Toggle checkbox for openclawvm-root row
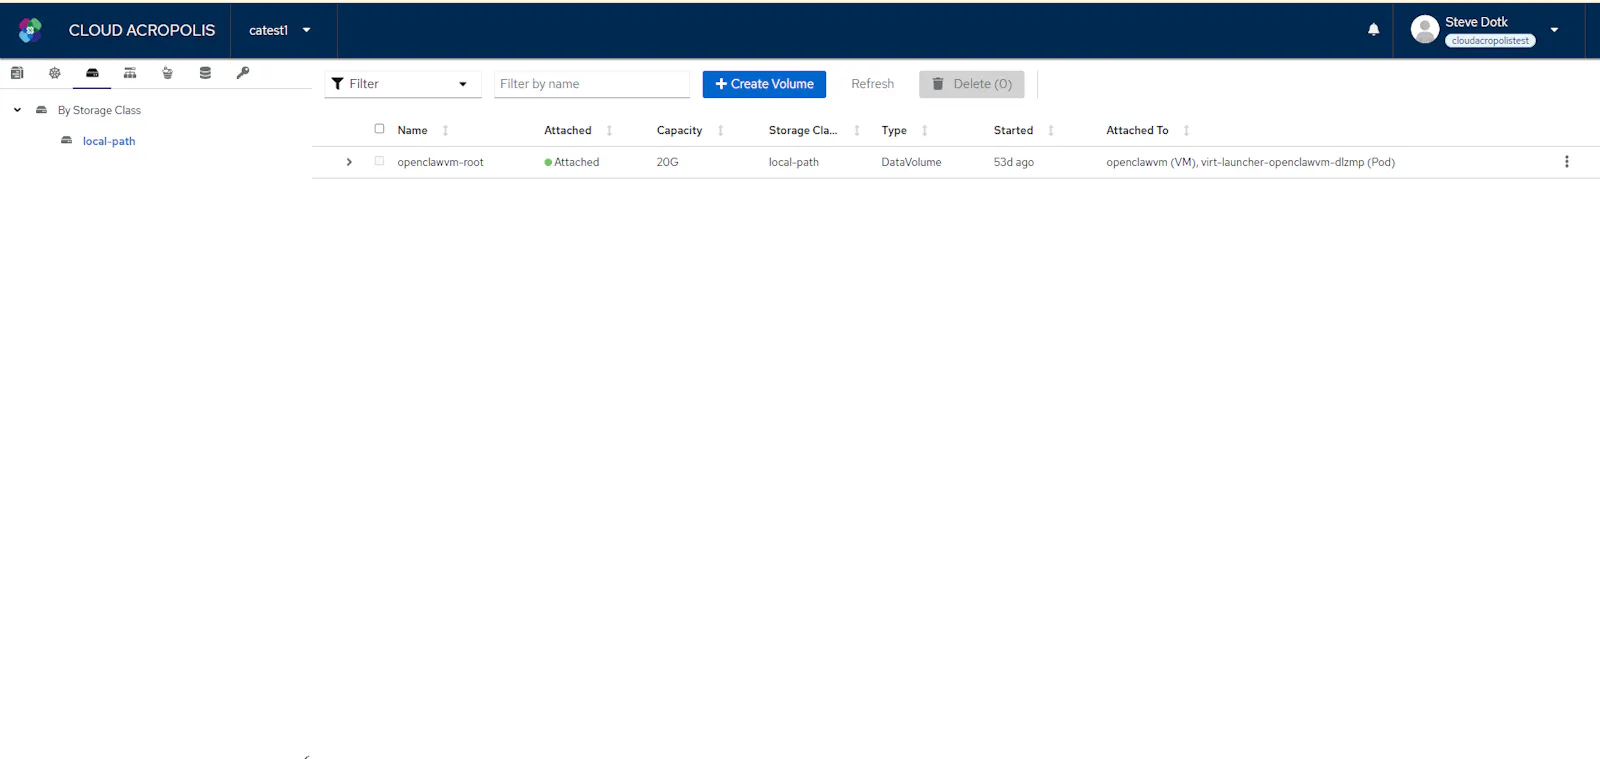 pos(379,161)
